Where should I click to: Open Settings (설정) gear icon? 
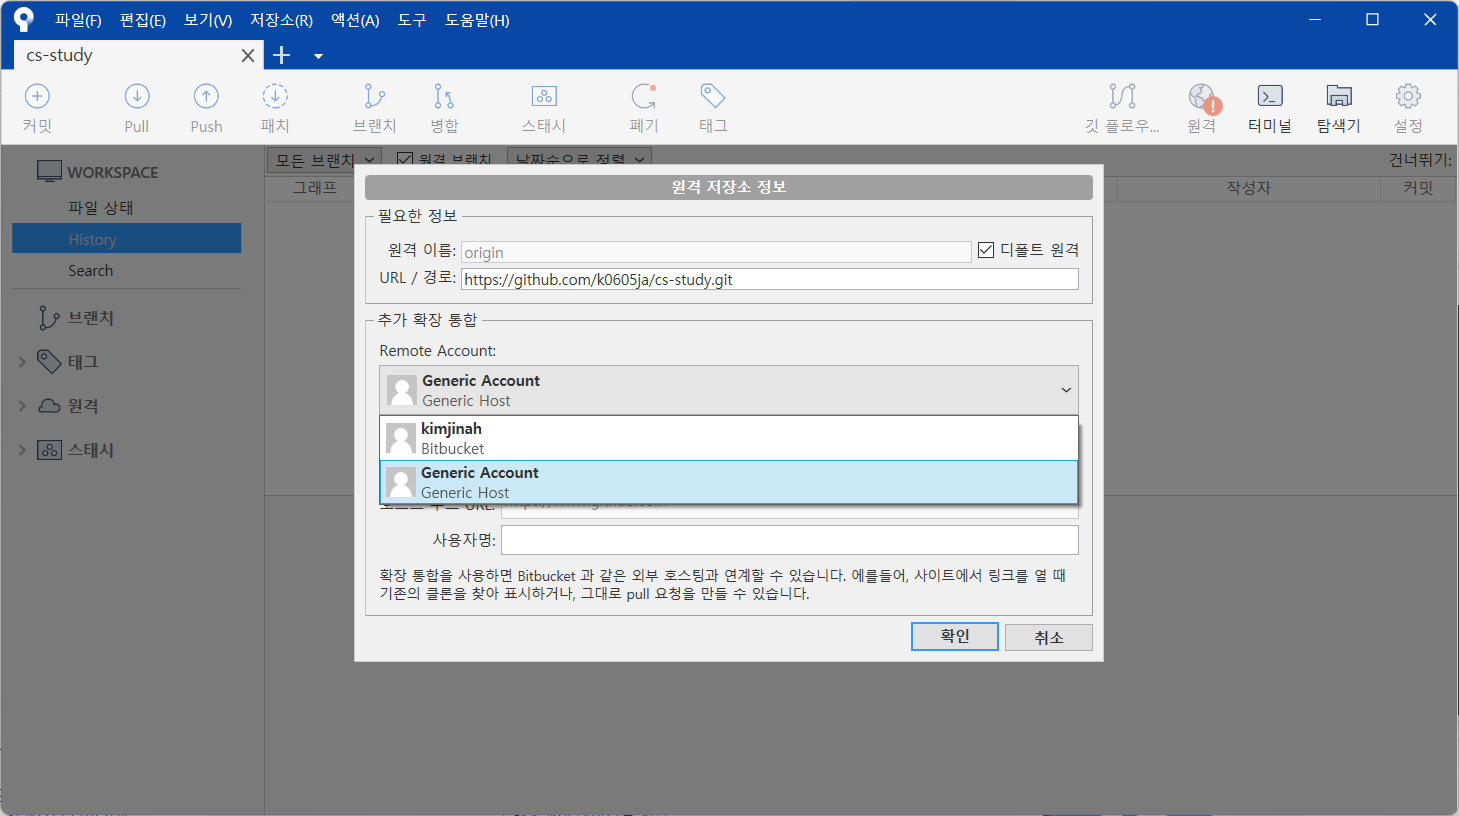[1408, 96]
